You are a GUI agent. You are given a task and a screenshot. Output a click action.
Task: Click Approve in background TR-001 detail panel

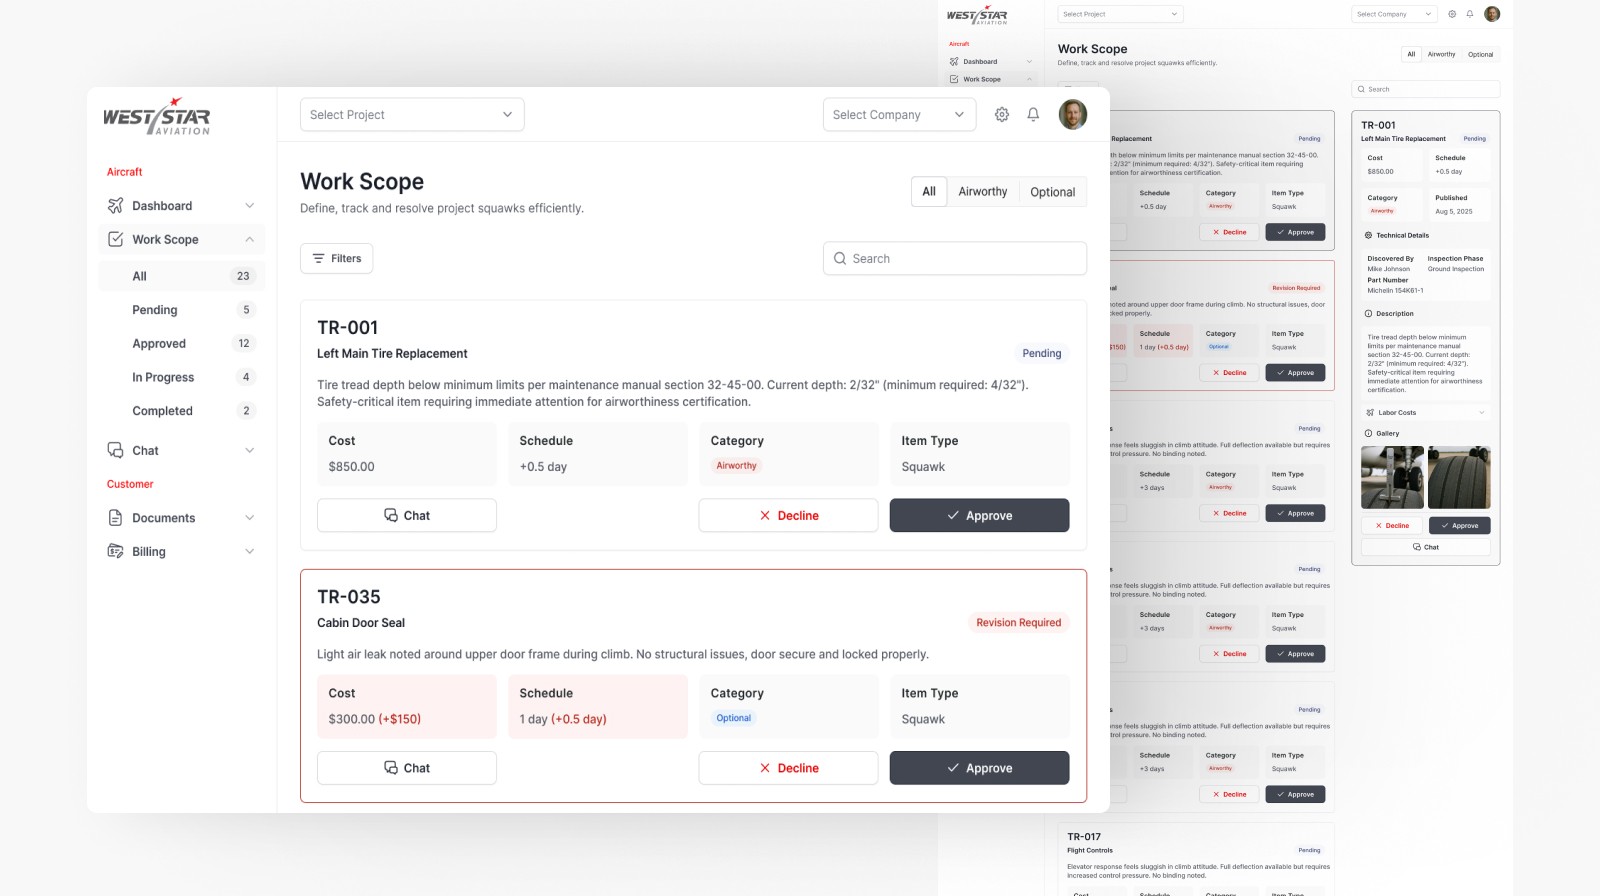[1459, 525]
